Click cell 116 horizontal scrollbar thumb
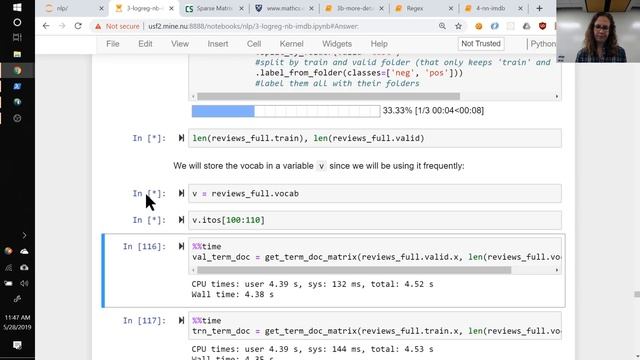Image resolution: width=640 pixels, height=360 pixels. pos(354,270)
